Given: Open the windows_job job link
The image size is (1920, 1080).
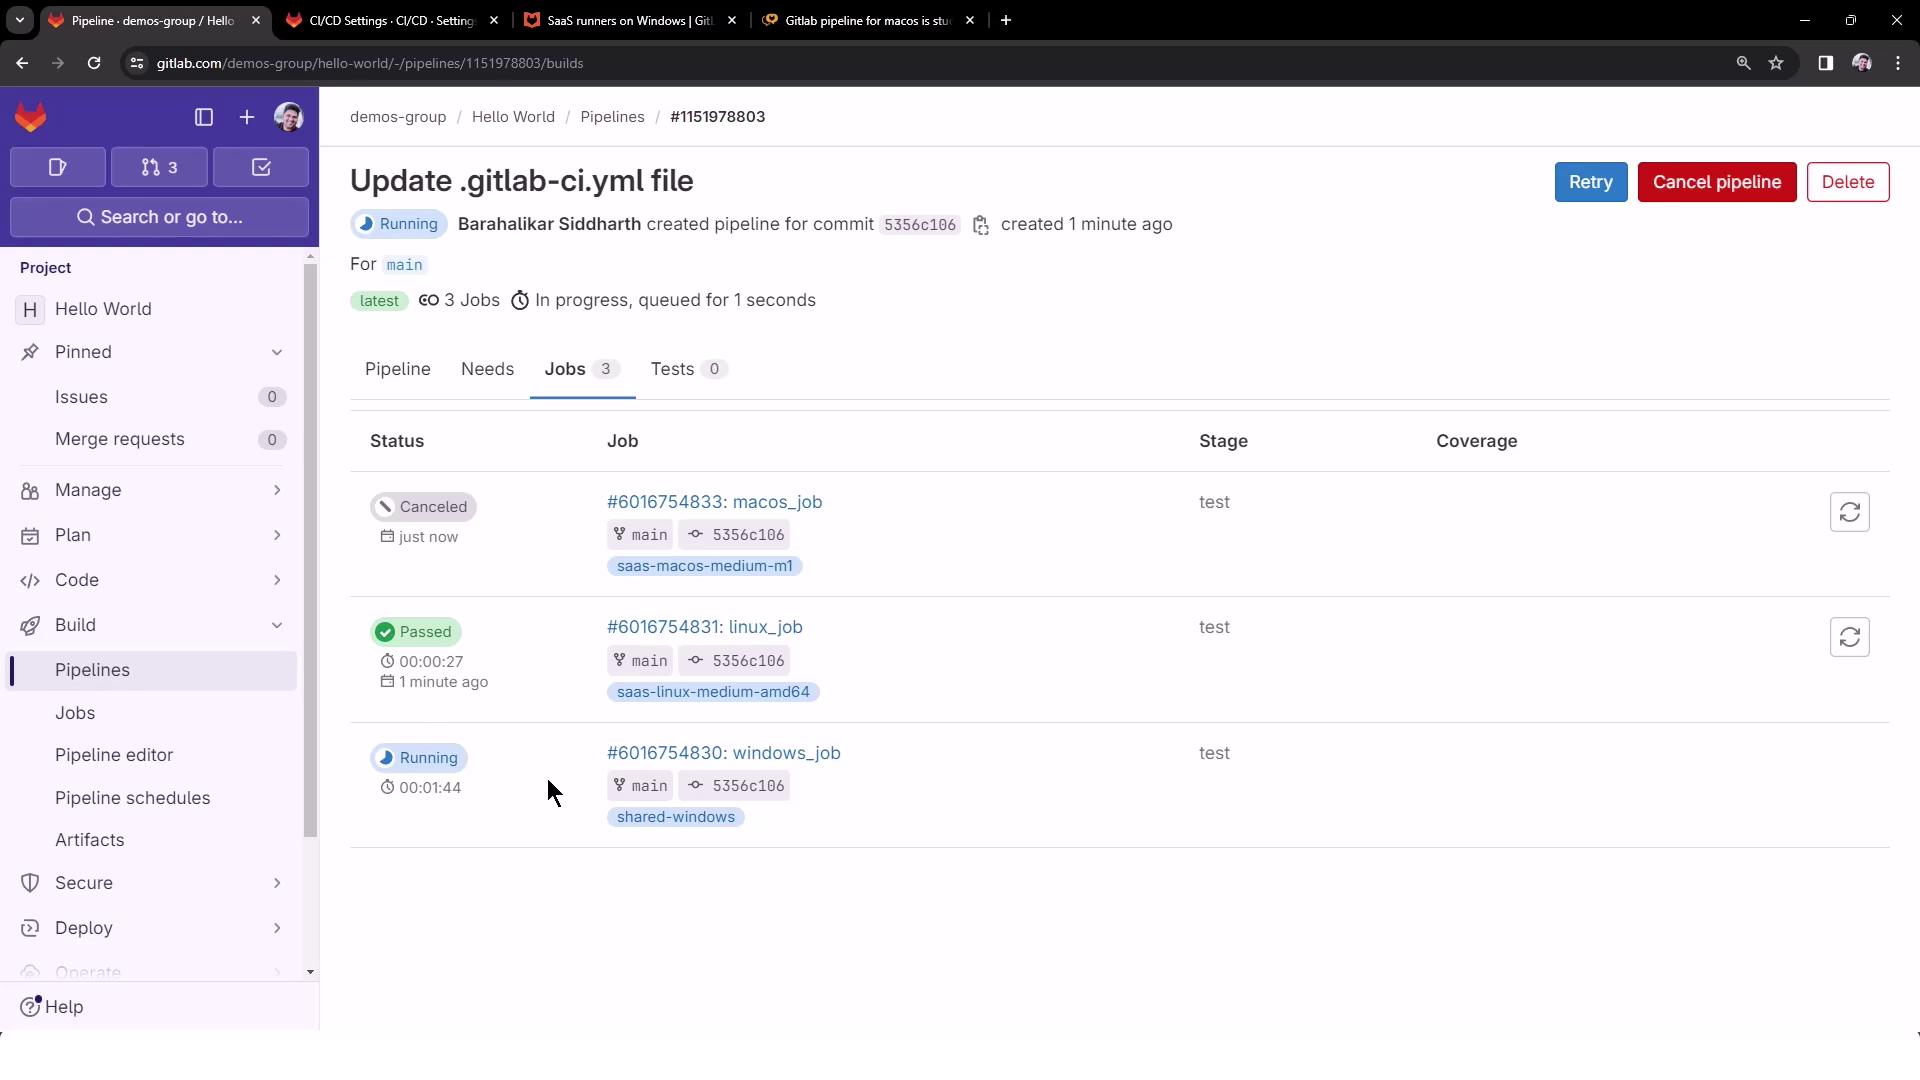Looking at the screenshot, I should [x=723, y=753].
